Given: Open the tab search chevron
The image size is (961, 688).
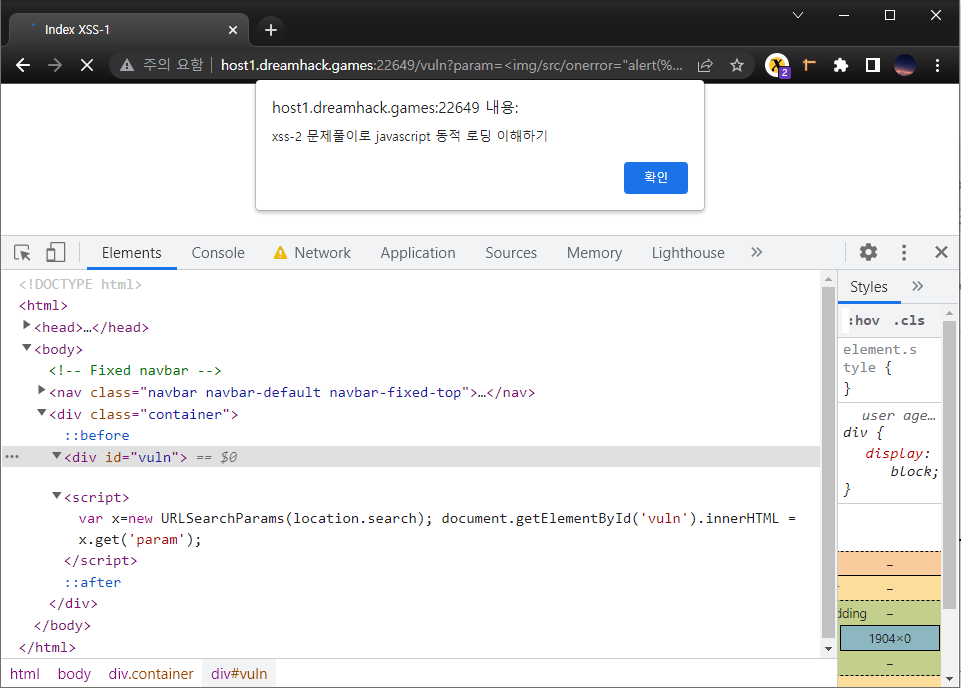Looking at the screenshot, I should pos(798,15).
